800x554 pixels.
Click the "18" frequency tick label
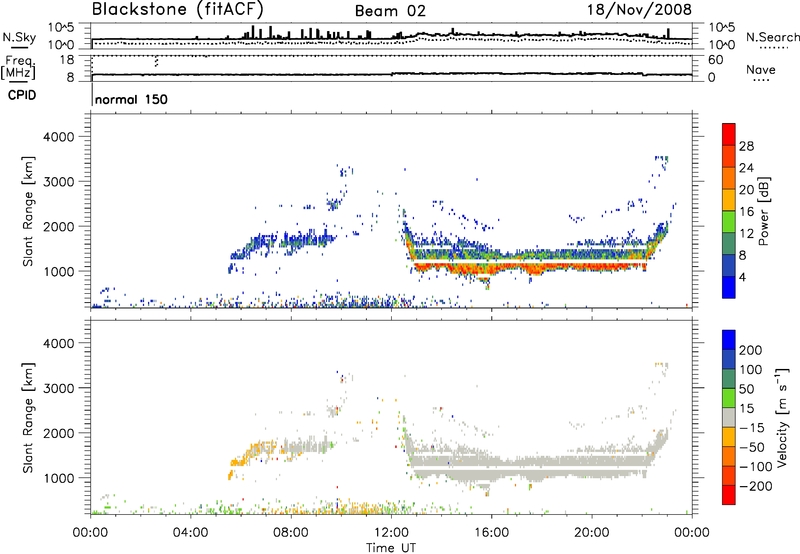tap(67, 60)
